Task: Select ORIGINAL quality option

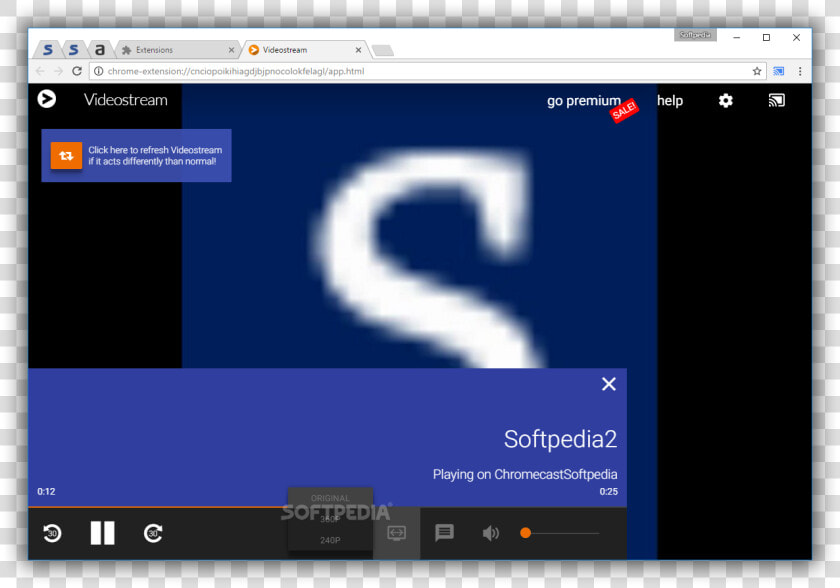Action: pyautogui.click(x=330, y=498)
